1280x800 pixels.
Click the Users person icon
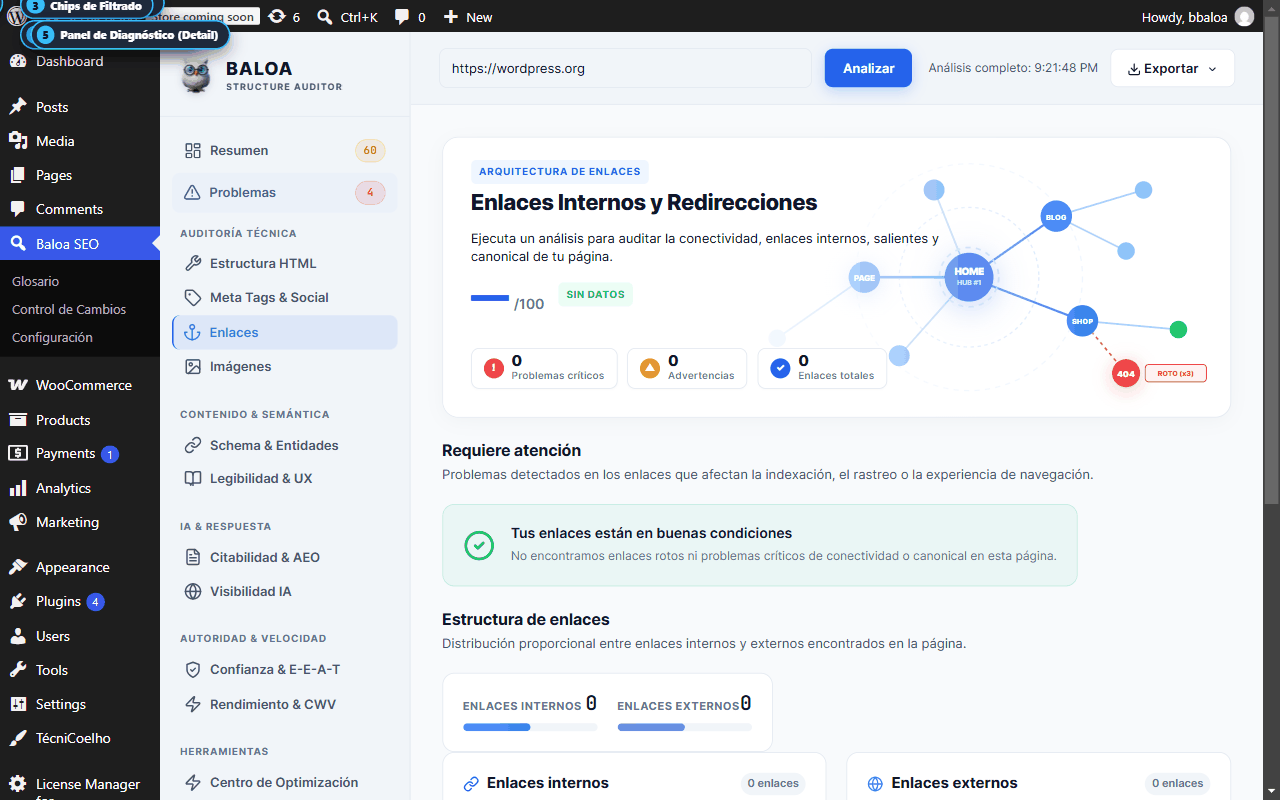[18, 636]
